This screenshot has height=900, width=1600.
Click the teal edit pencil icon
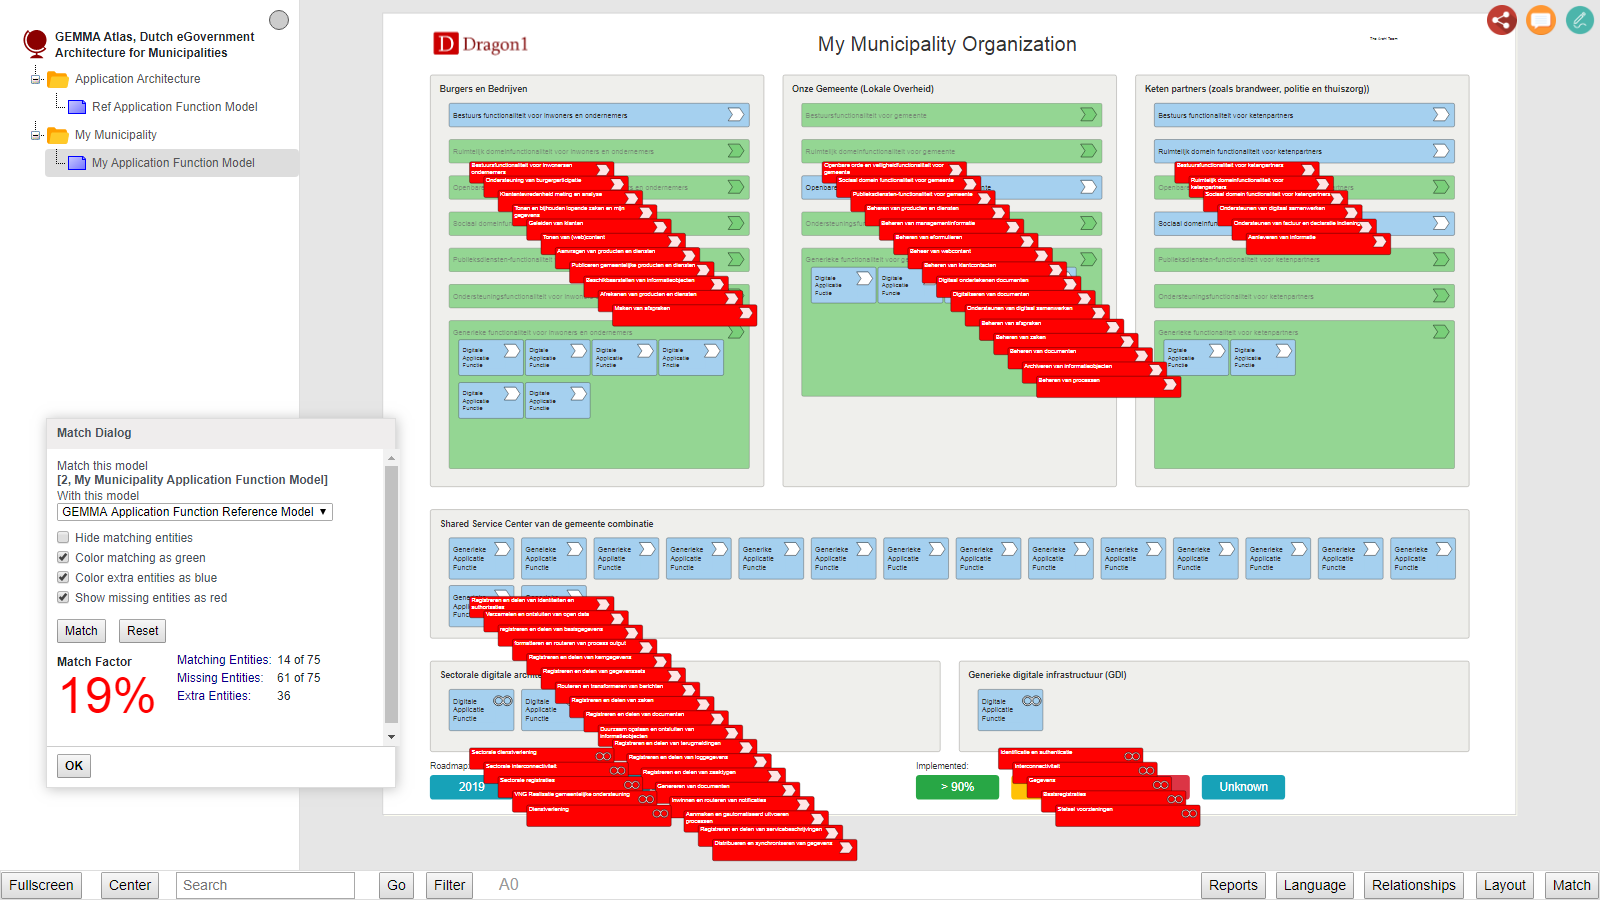1580,20
